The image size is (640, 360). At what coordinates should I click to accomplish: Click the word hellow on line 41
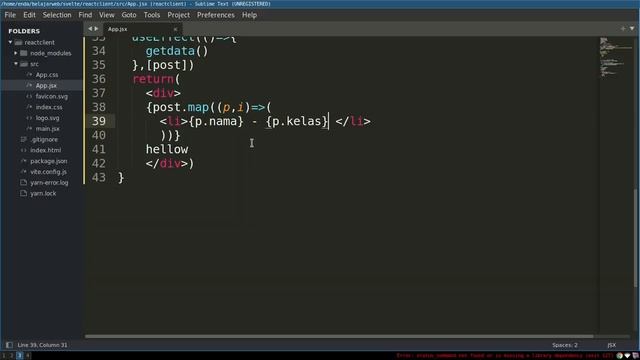(167, 149)
